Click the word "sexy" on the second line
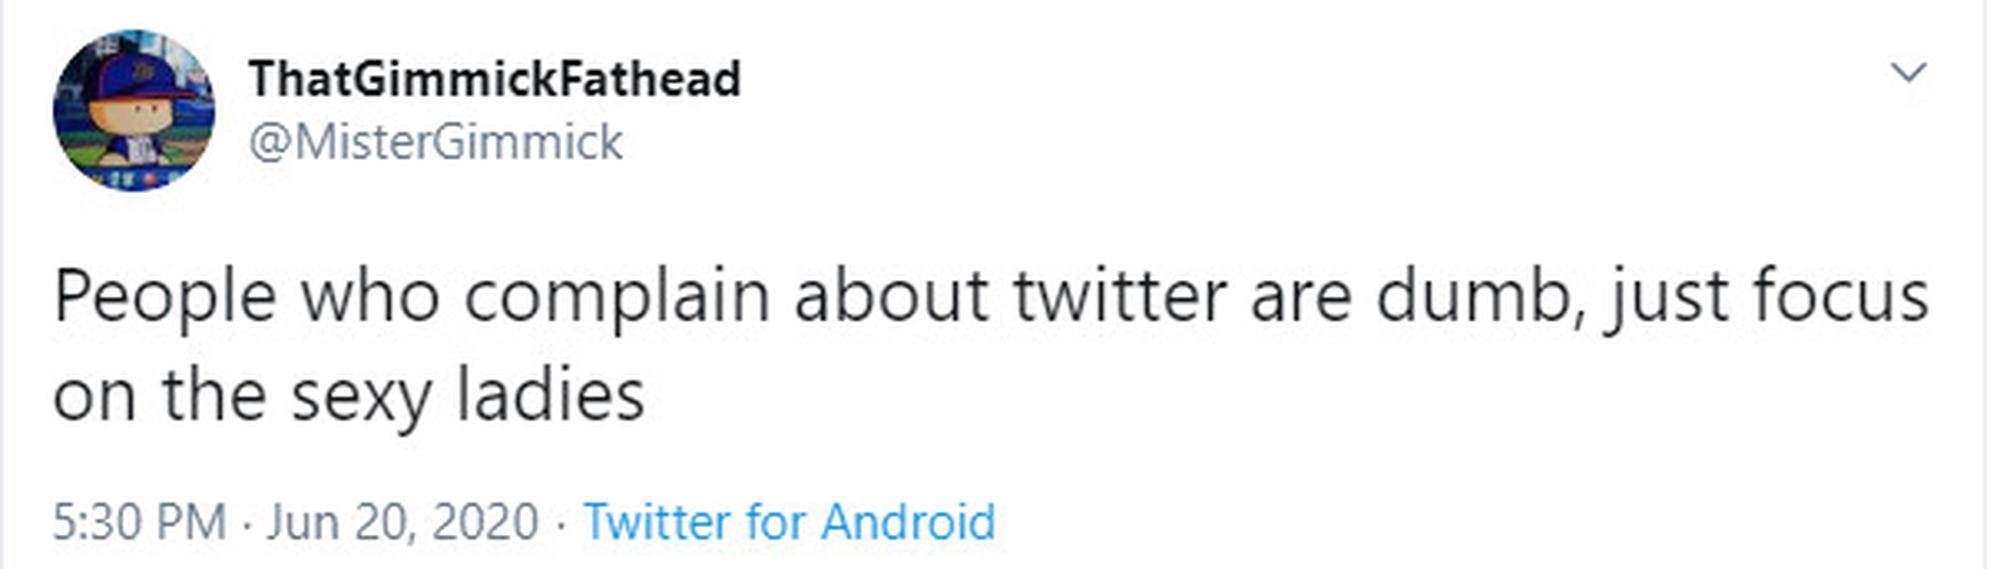Screen dimensions: 2000x569 [x=361, y=397]
